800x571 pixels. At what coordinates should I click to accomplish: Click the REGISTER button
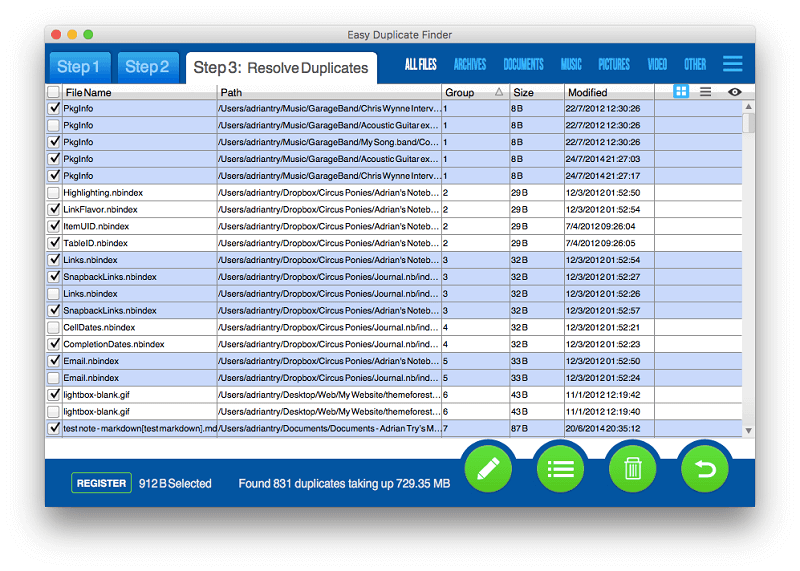(x=101, y=483)
